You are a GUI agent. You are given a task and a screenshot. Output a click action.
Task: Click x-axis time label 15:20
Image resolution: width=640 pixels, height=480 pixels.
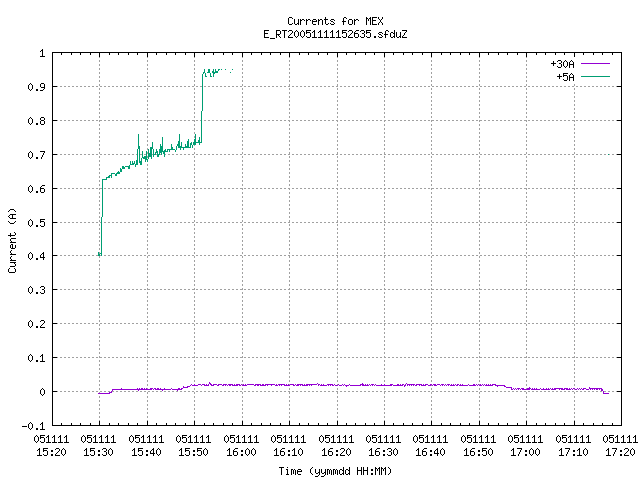(x=51, y=452)
